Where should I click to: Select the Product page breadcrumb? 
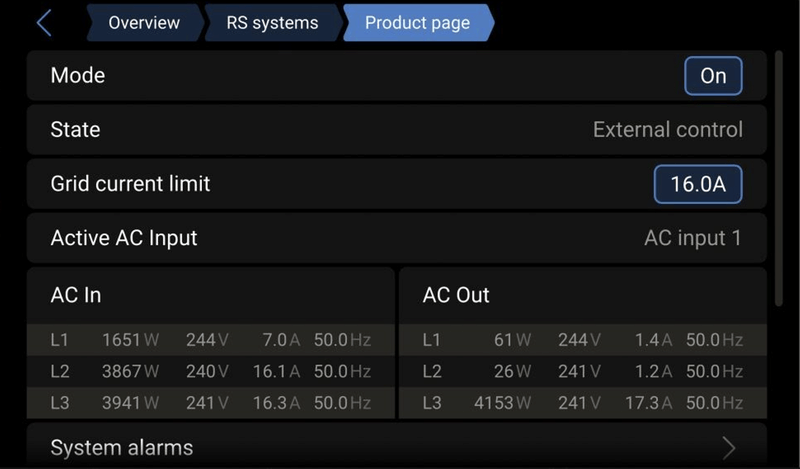417,23
